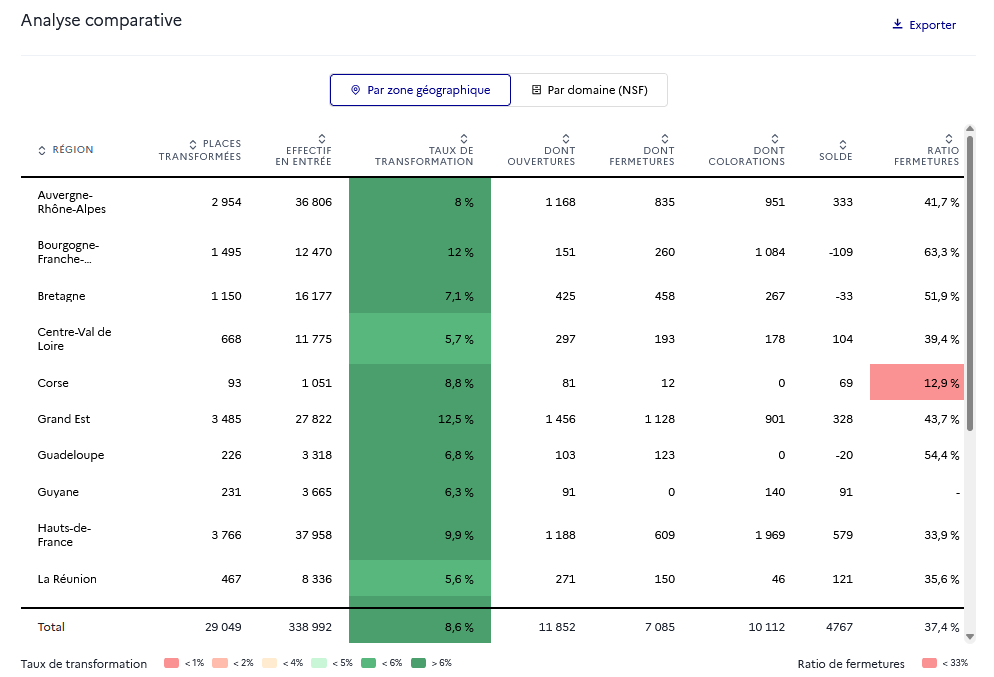Click total fermetures value 7 085

[660, 627]
